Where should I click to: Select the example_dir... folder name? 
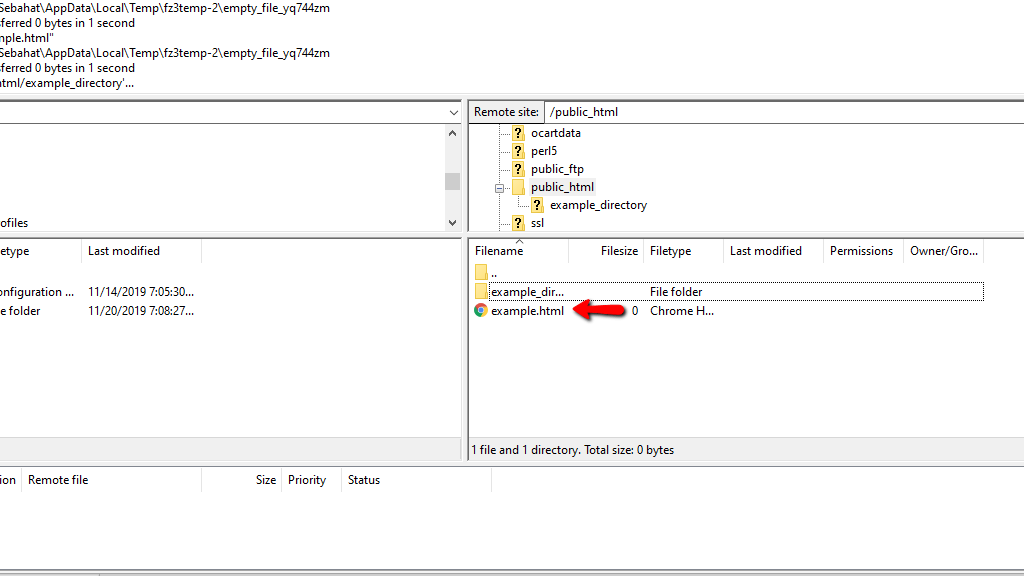pos(527,292)
